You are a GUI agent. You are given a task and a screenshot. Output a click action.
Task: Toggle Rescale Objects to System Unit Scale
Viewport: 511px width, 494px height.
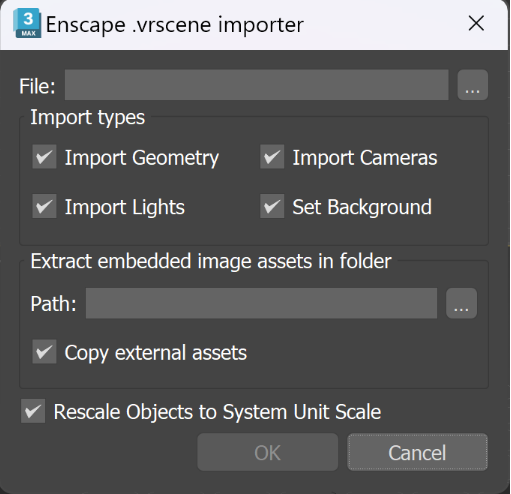pos(33,411)
